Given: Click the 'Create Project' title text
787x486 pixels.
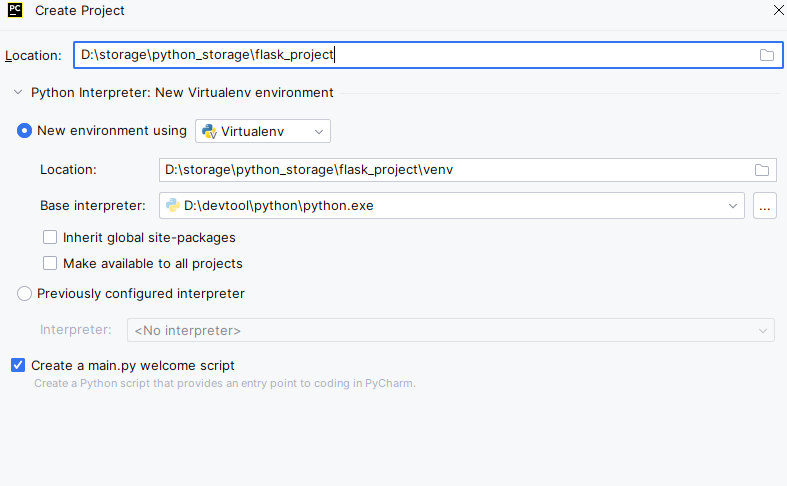Looking at the screenshot, I should pyautogui.click(x=80, y=11).
